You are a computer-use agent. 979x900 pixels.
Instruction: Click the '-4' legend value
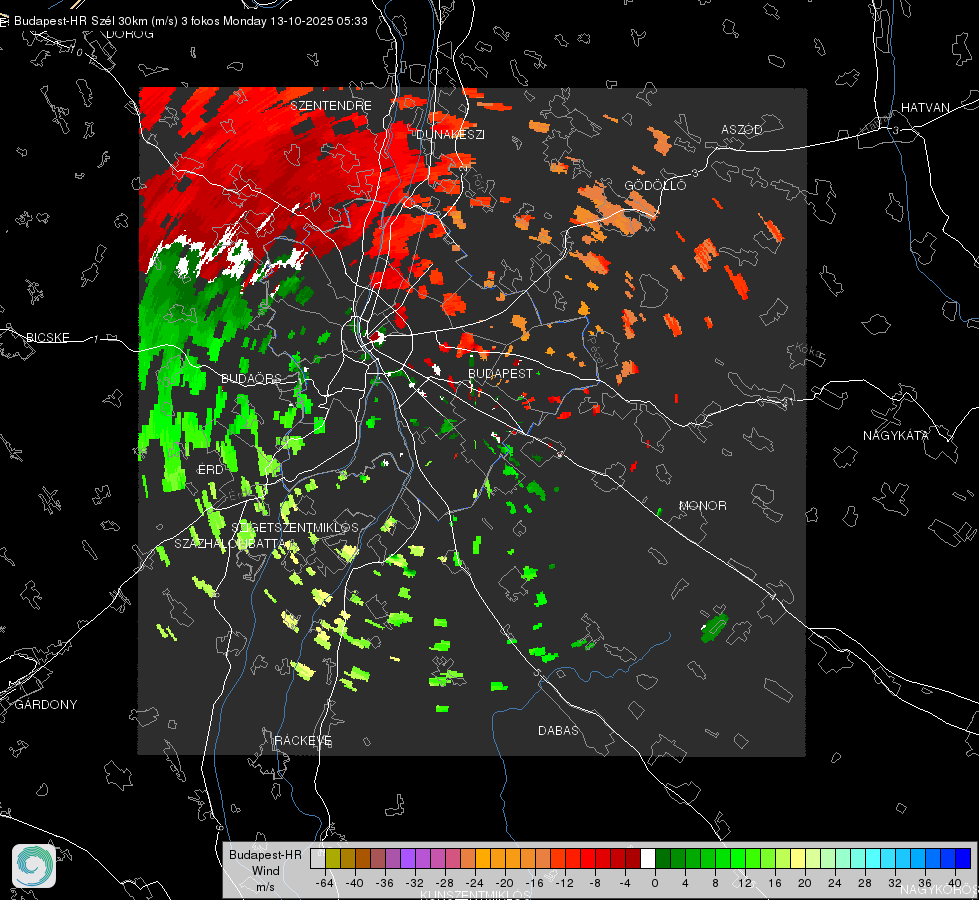pos(624,883)
